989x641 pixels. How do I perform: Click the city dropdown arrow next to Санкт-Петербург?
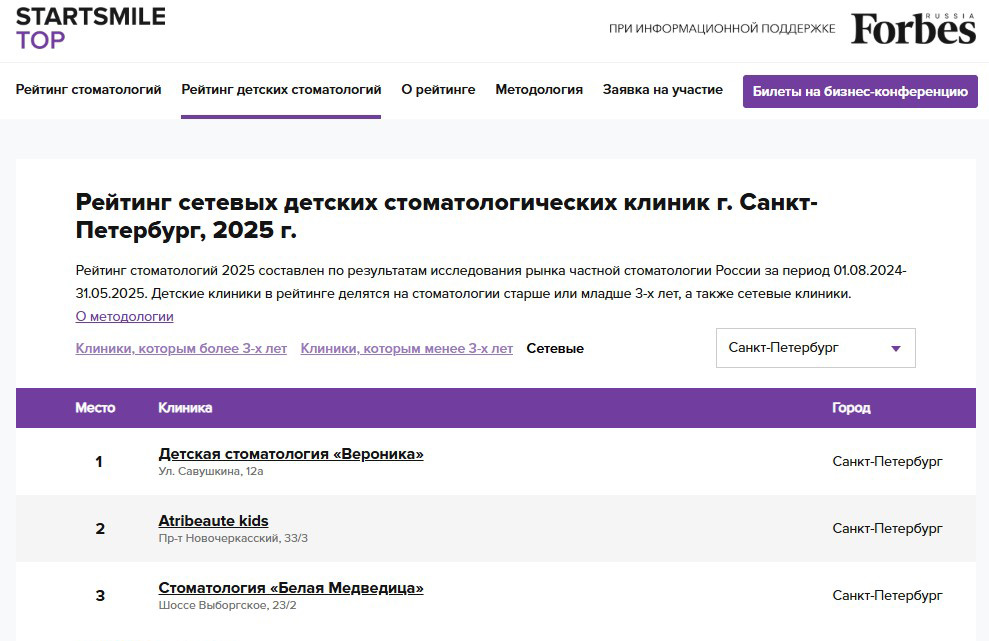pyautogui.click(x=895, y=349)
